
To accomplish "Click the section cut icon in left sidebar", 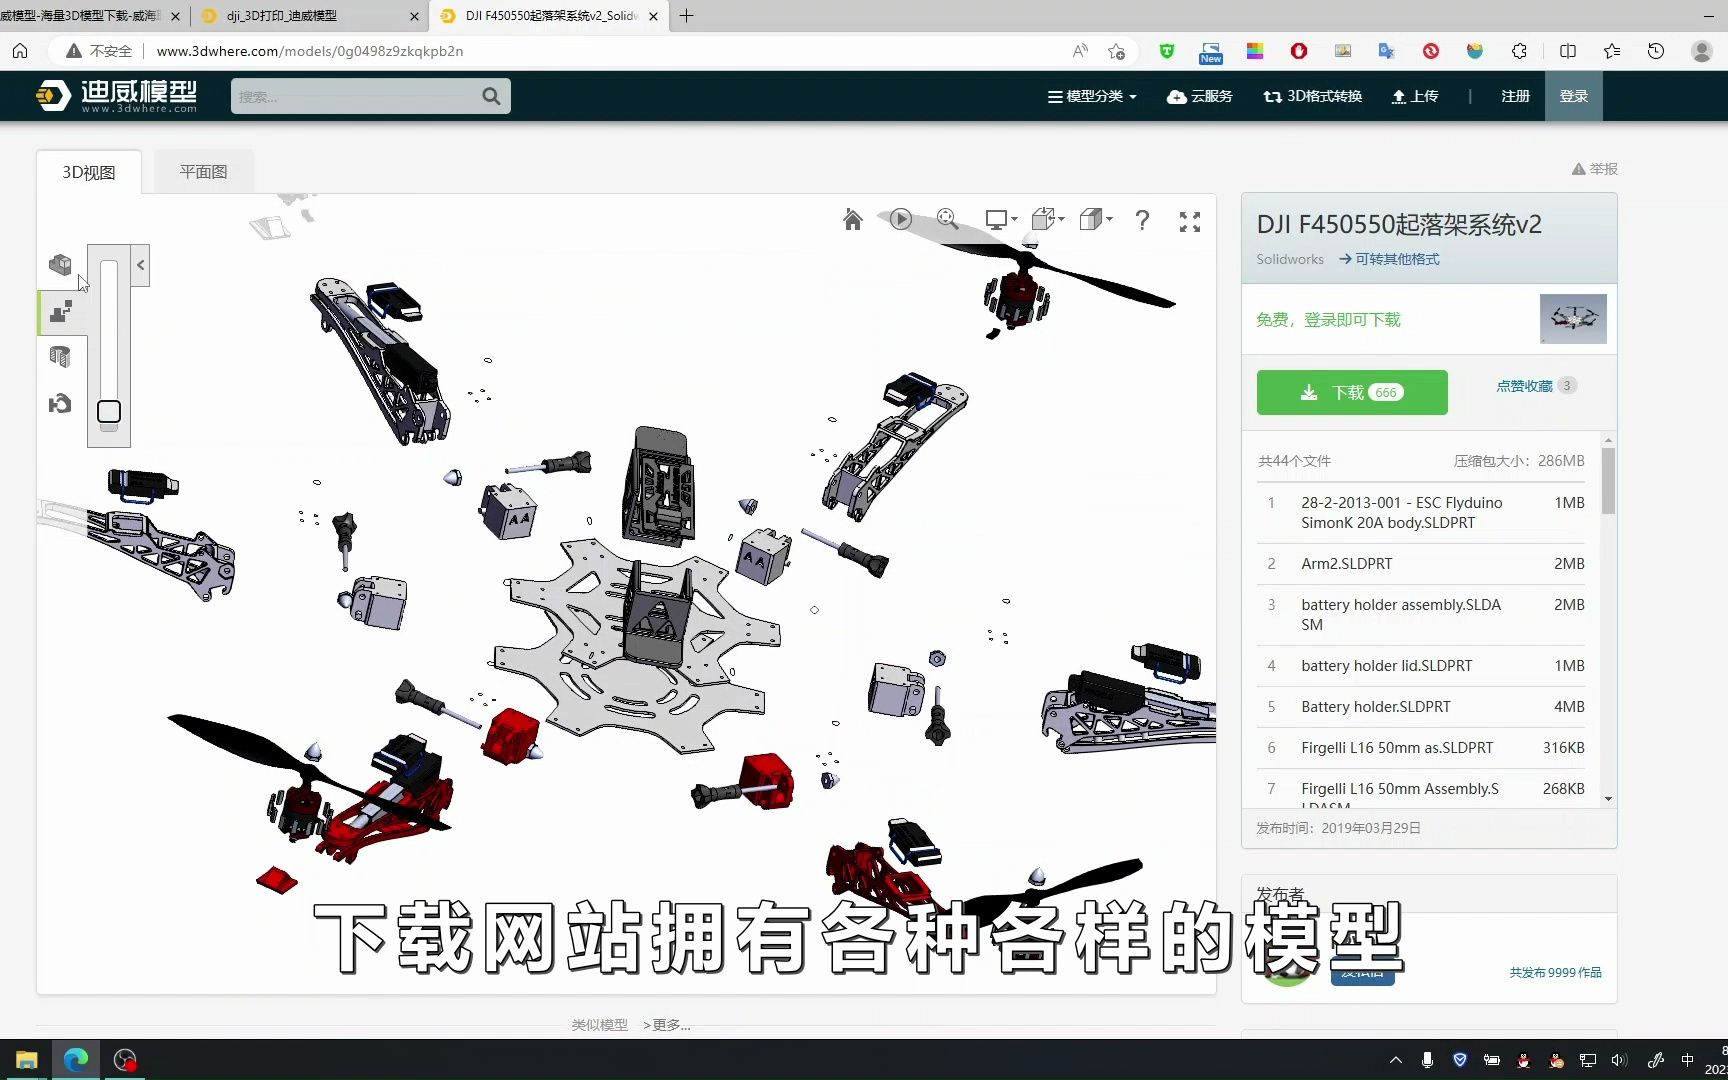I will (60, 357).
